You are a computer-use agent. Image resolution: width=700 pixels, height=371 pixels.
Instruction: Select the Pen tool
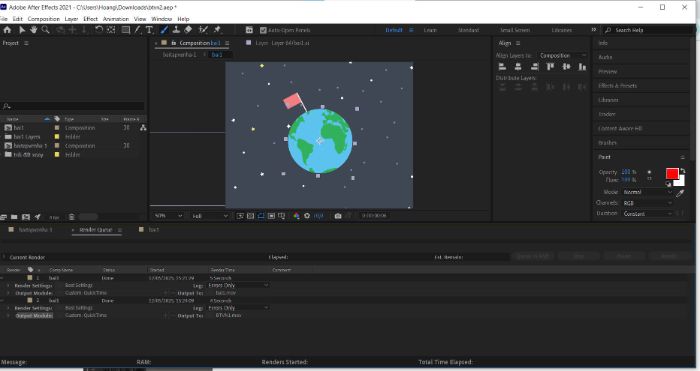coord(138,30)
